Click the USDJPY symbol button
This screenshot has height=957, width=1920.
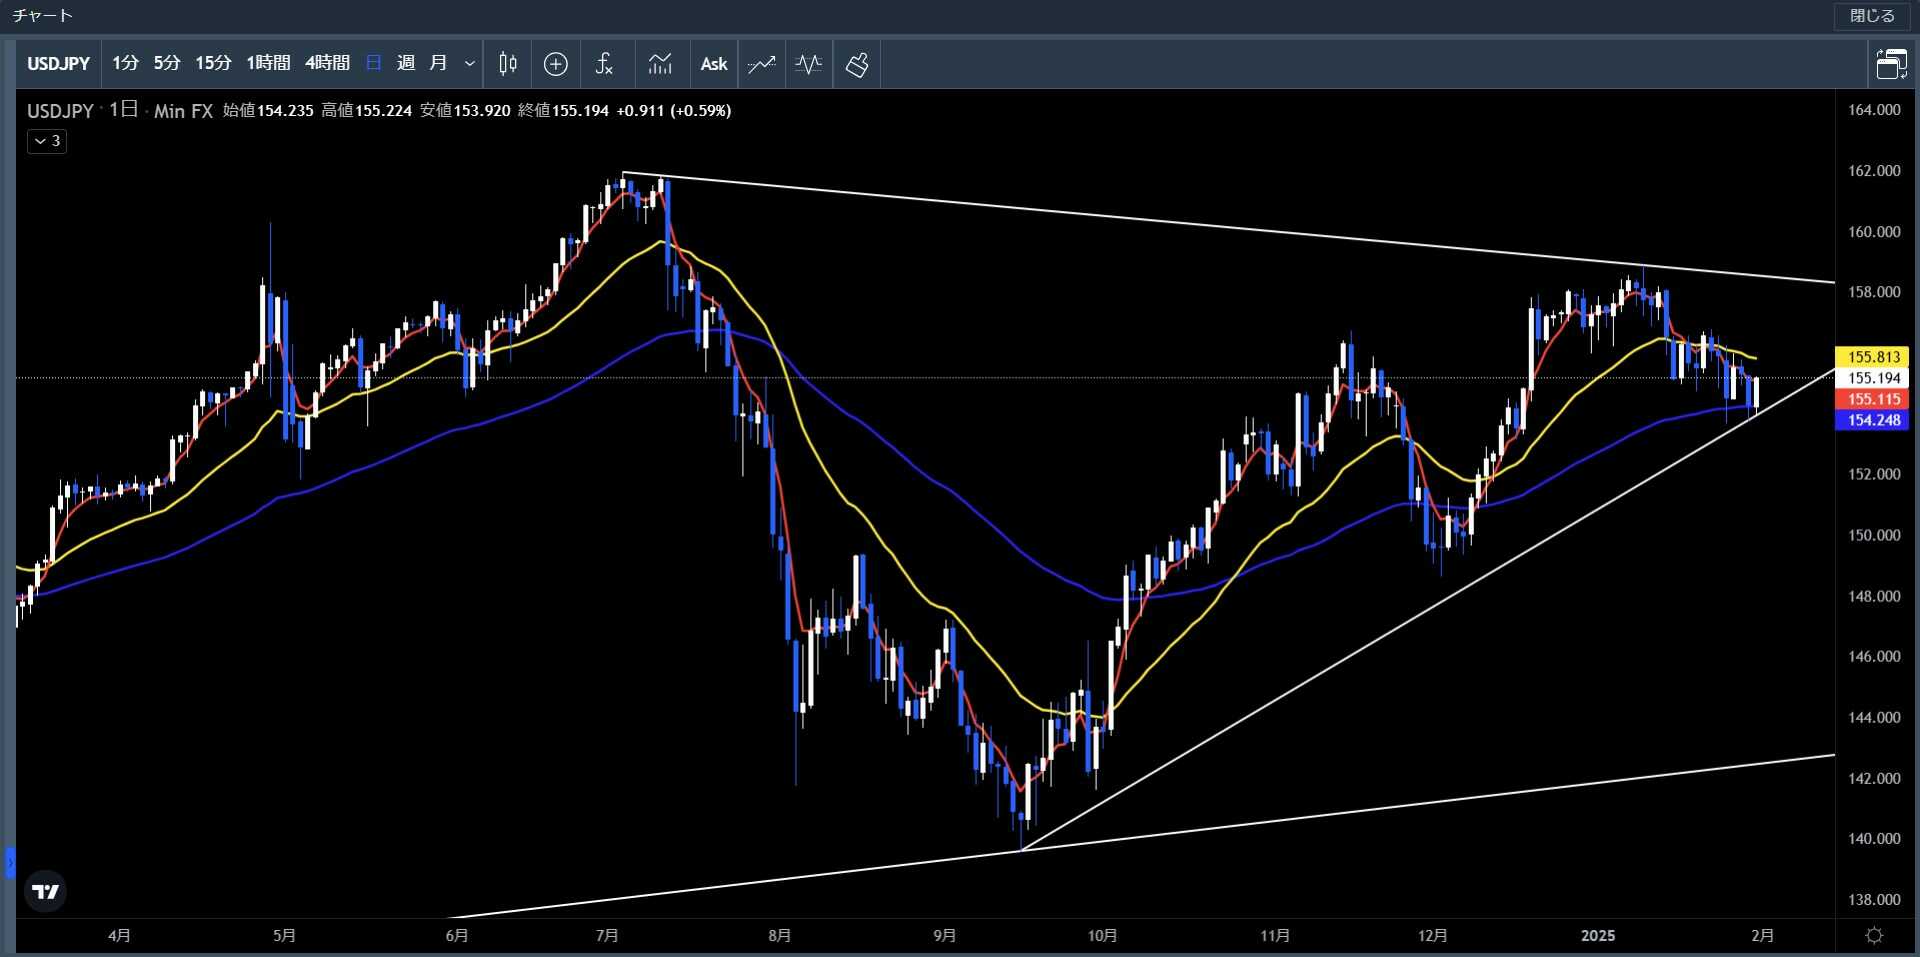pos(58,63)
